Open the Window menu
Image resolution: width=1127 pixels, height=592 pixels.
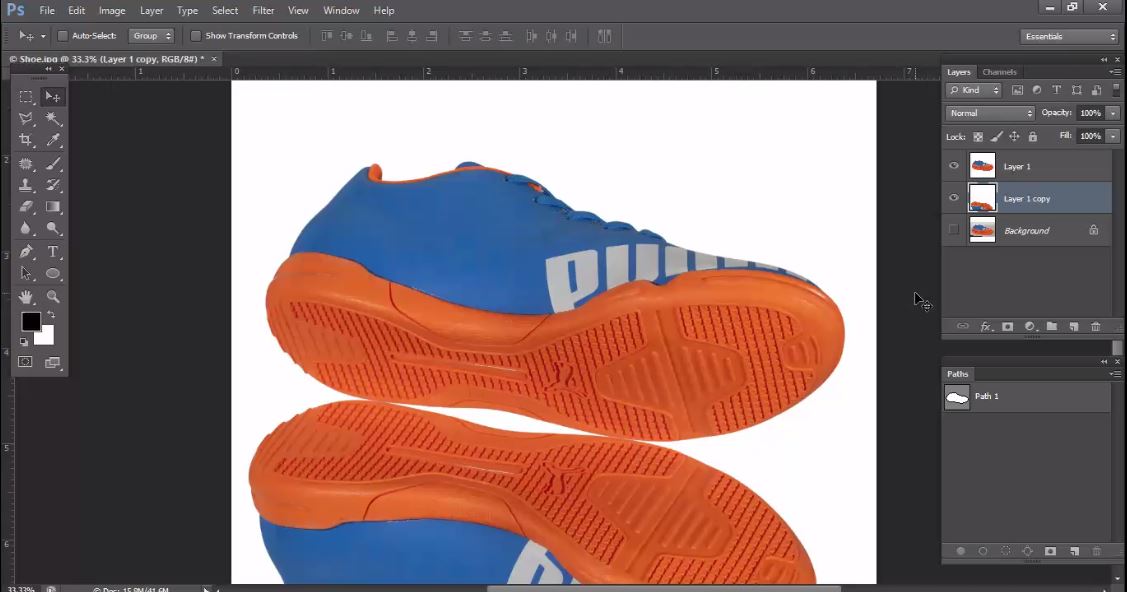pos(341,11)
